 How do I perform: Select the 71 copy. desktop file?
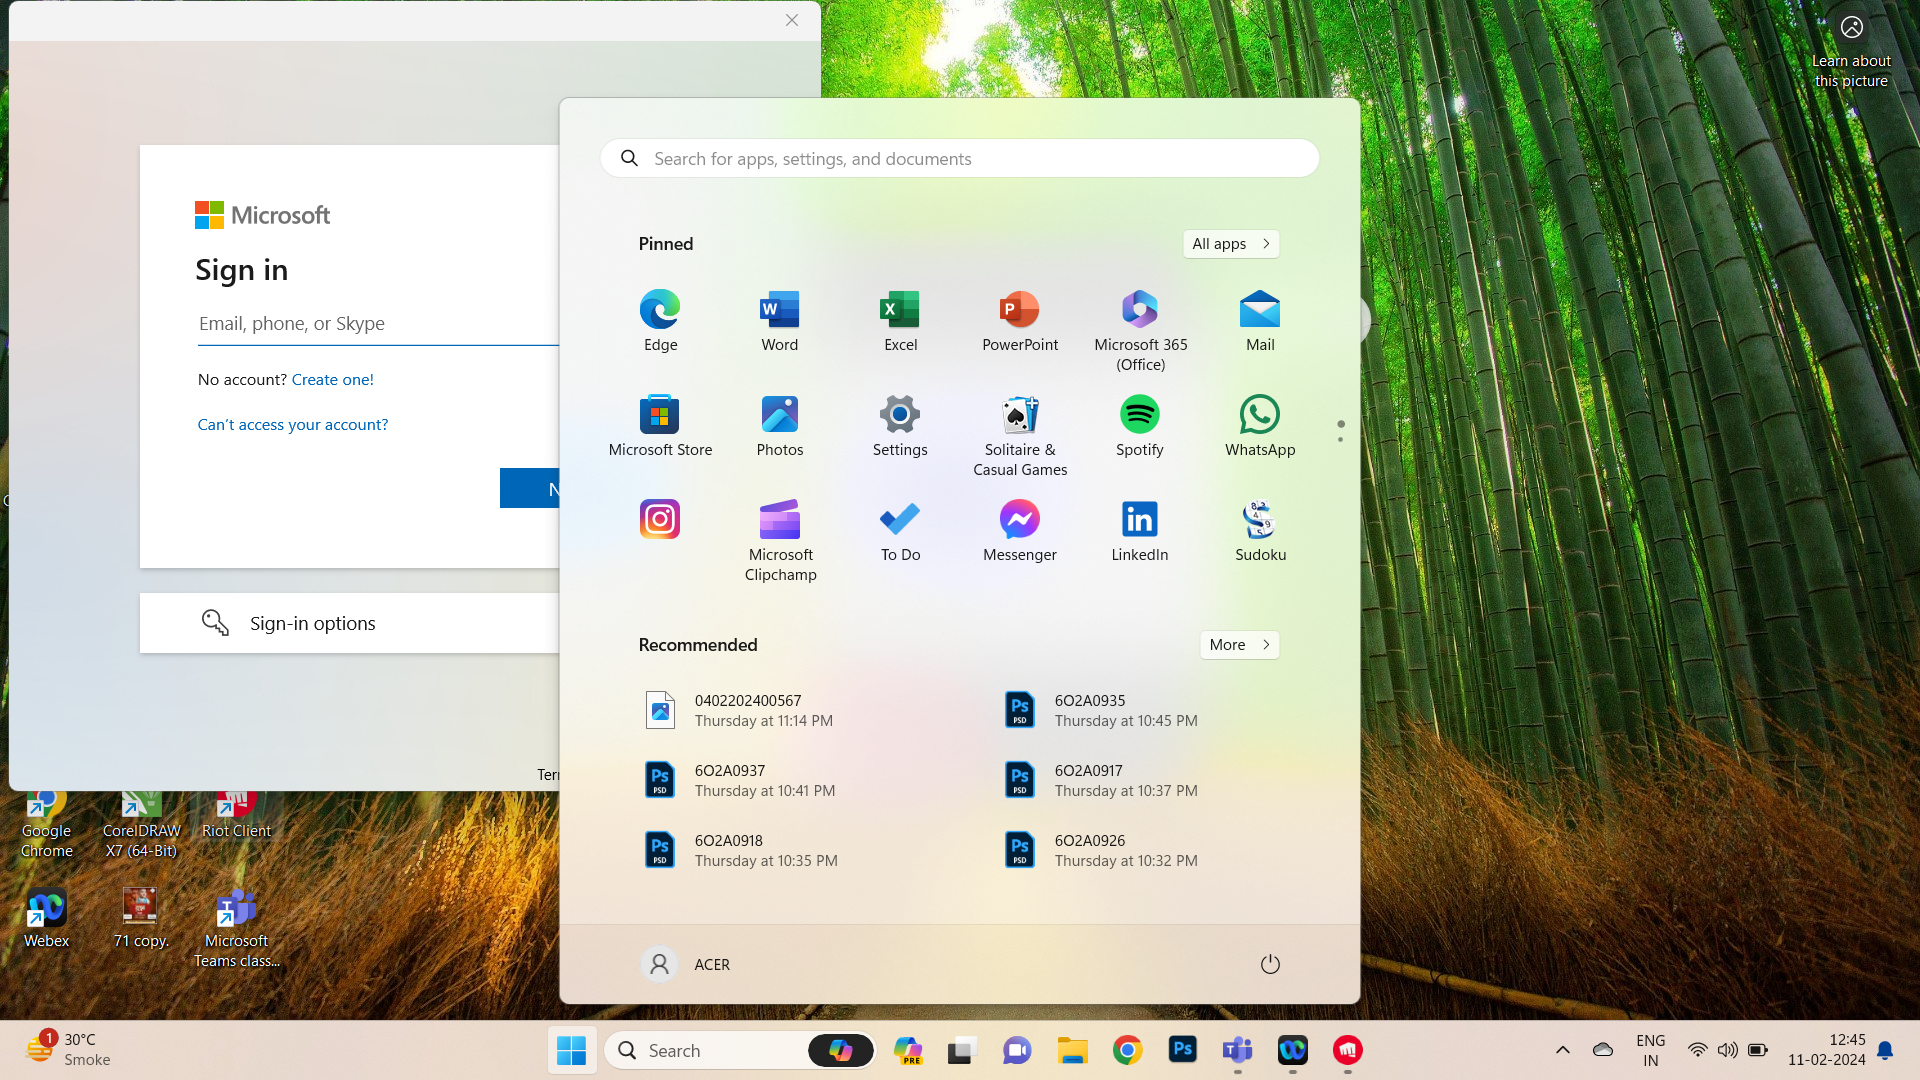tap(140, 918)
